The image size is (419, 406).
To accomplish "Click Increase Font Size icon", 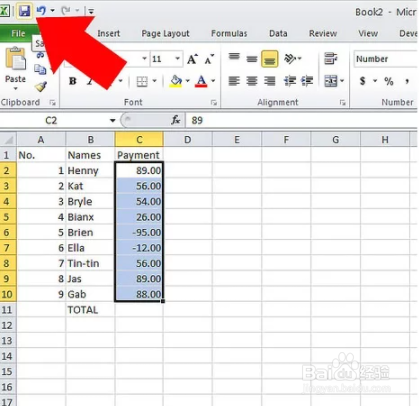I will 192,59.
